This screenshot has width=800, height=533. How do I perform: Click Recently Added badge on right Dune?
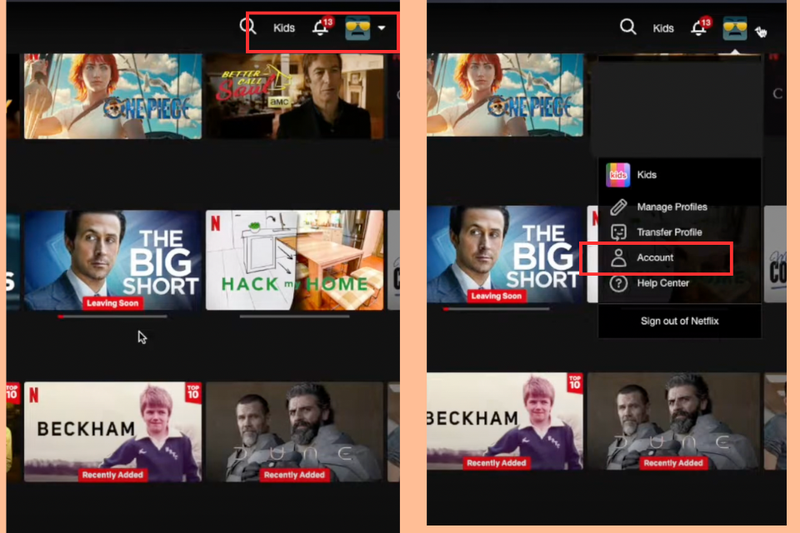673,463
